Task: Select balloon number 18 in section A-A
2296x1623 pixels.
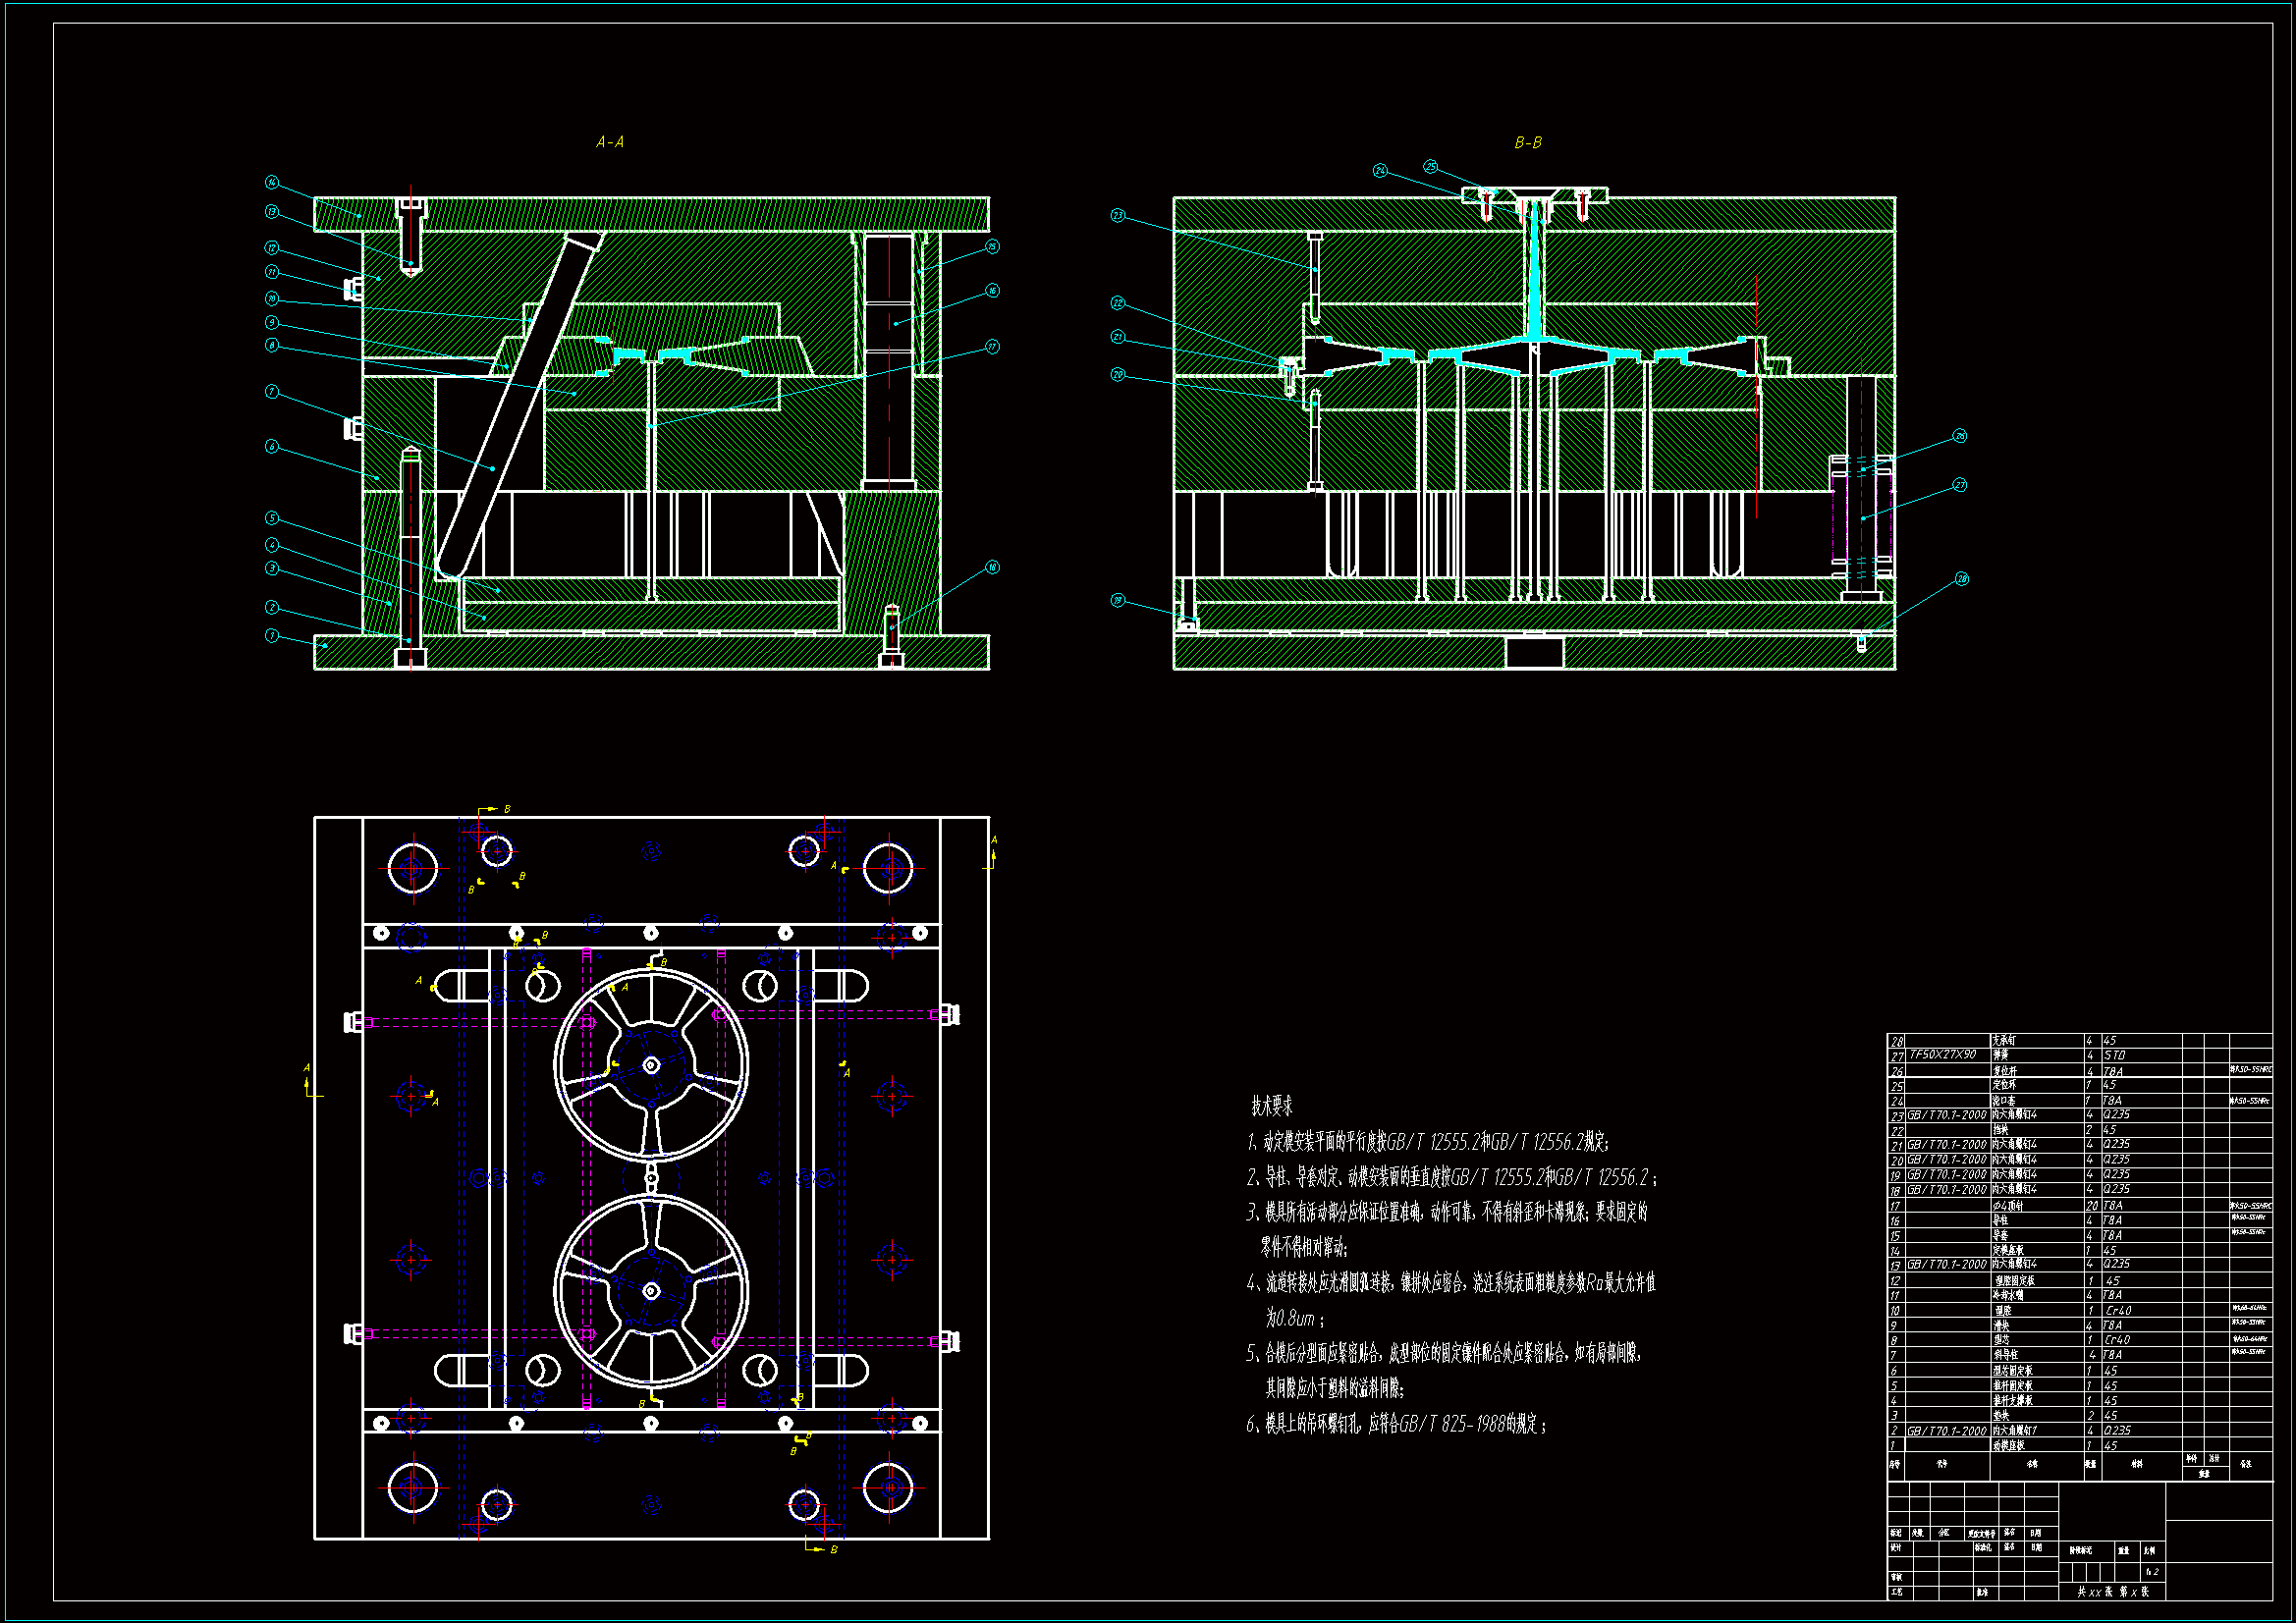Action: coord(992,567)
